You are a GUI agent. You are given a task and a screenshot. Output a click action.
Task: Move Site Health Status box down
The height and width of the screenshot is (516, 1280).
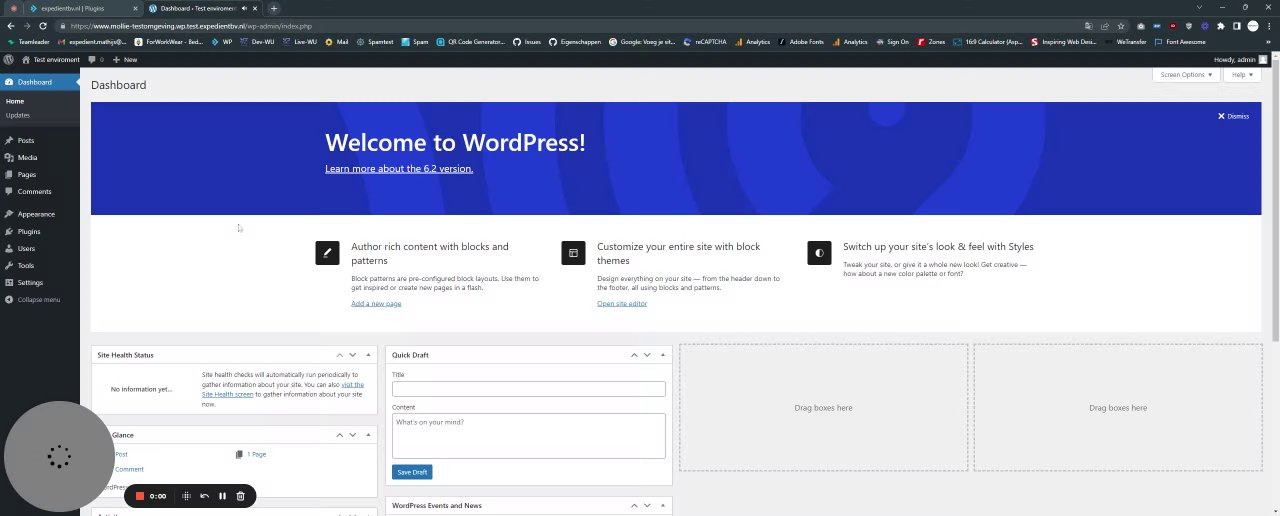pos(352,355)
